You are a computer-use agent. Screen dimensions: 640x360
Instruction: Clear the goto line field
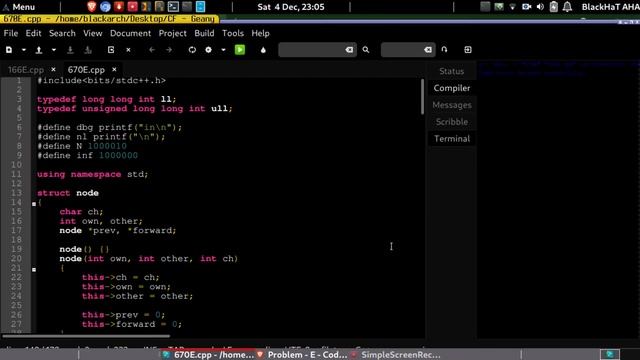pos(428,50)
